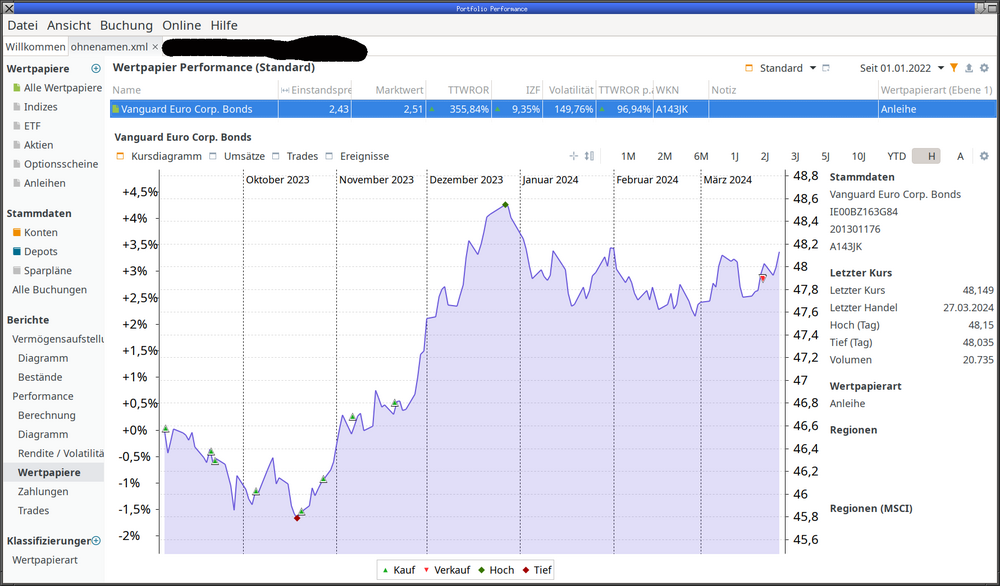Select the YTD chart period
Image resolution: width=1000 pixels, height=586 pixels.
tap(896, 156)
